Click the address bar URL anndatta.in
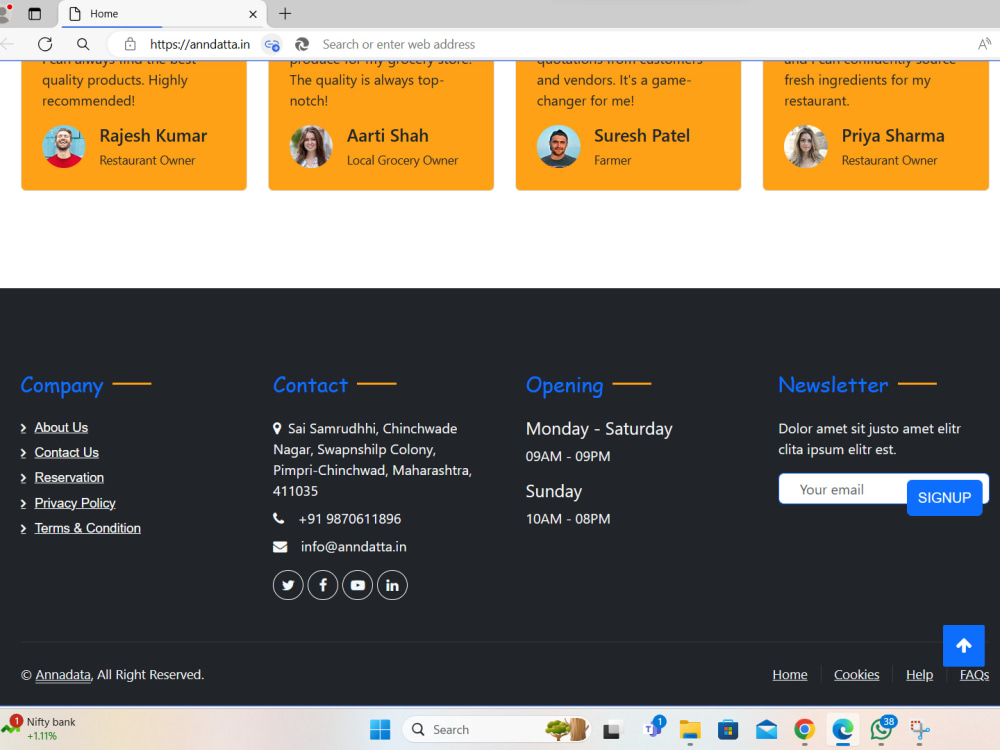 tap(200, 44)
